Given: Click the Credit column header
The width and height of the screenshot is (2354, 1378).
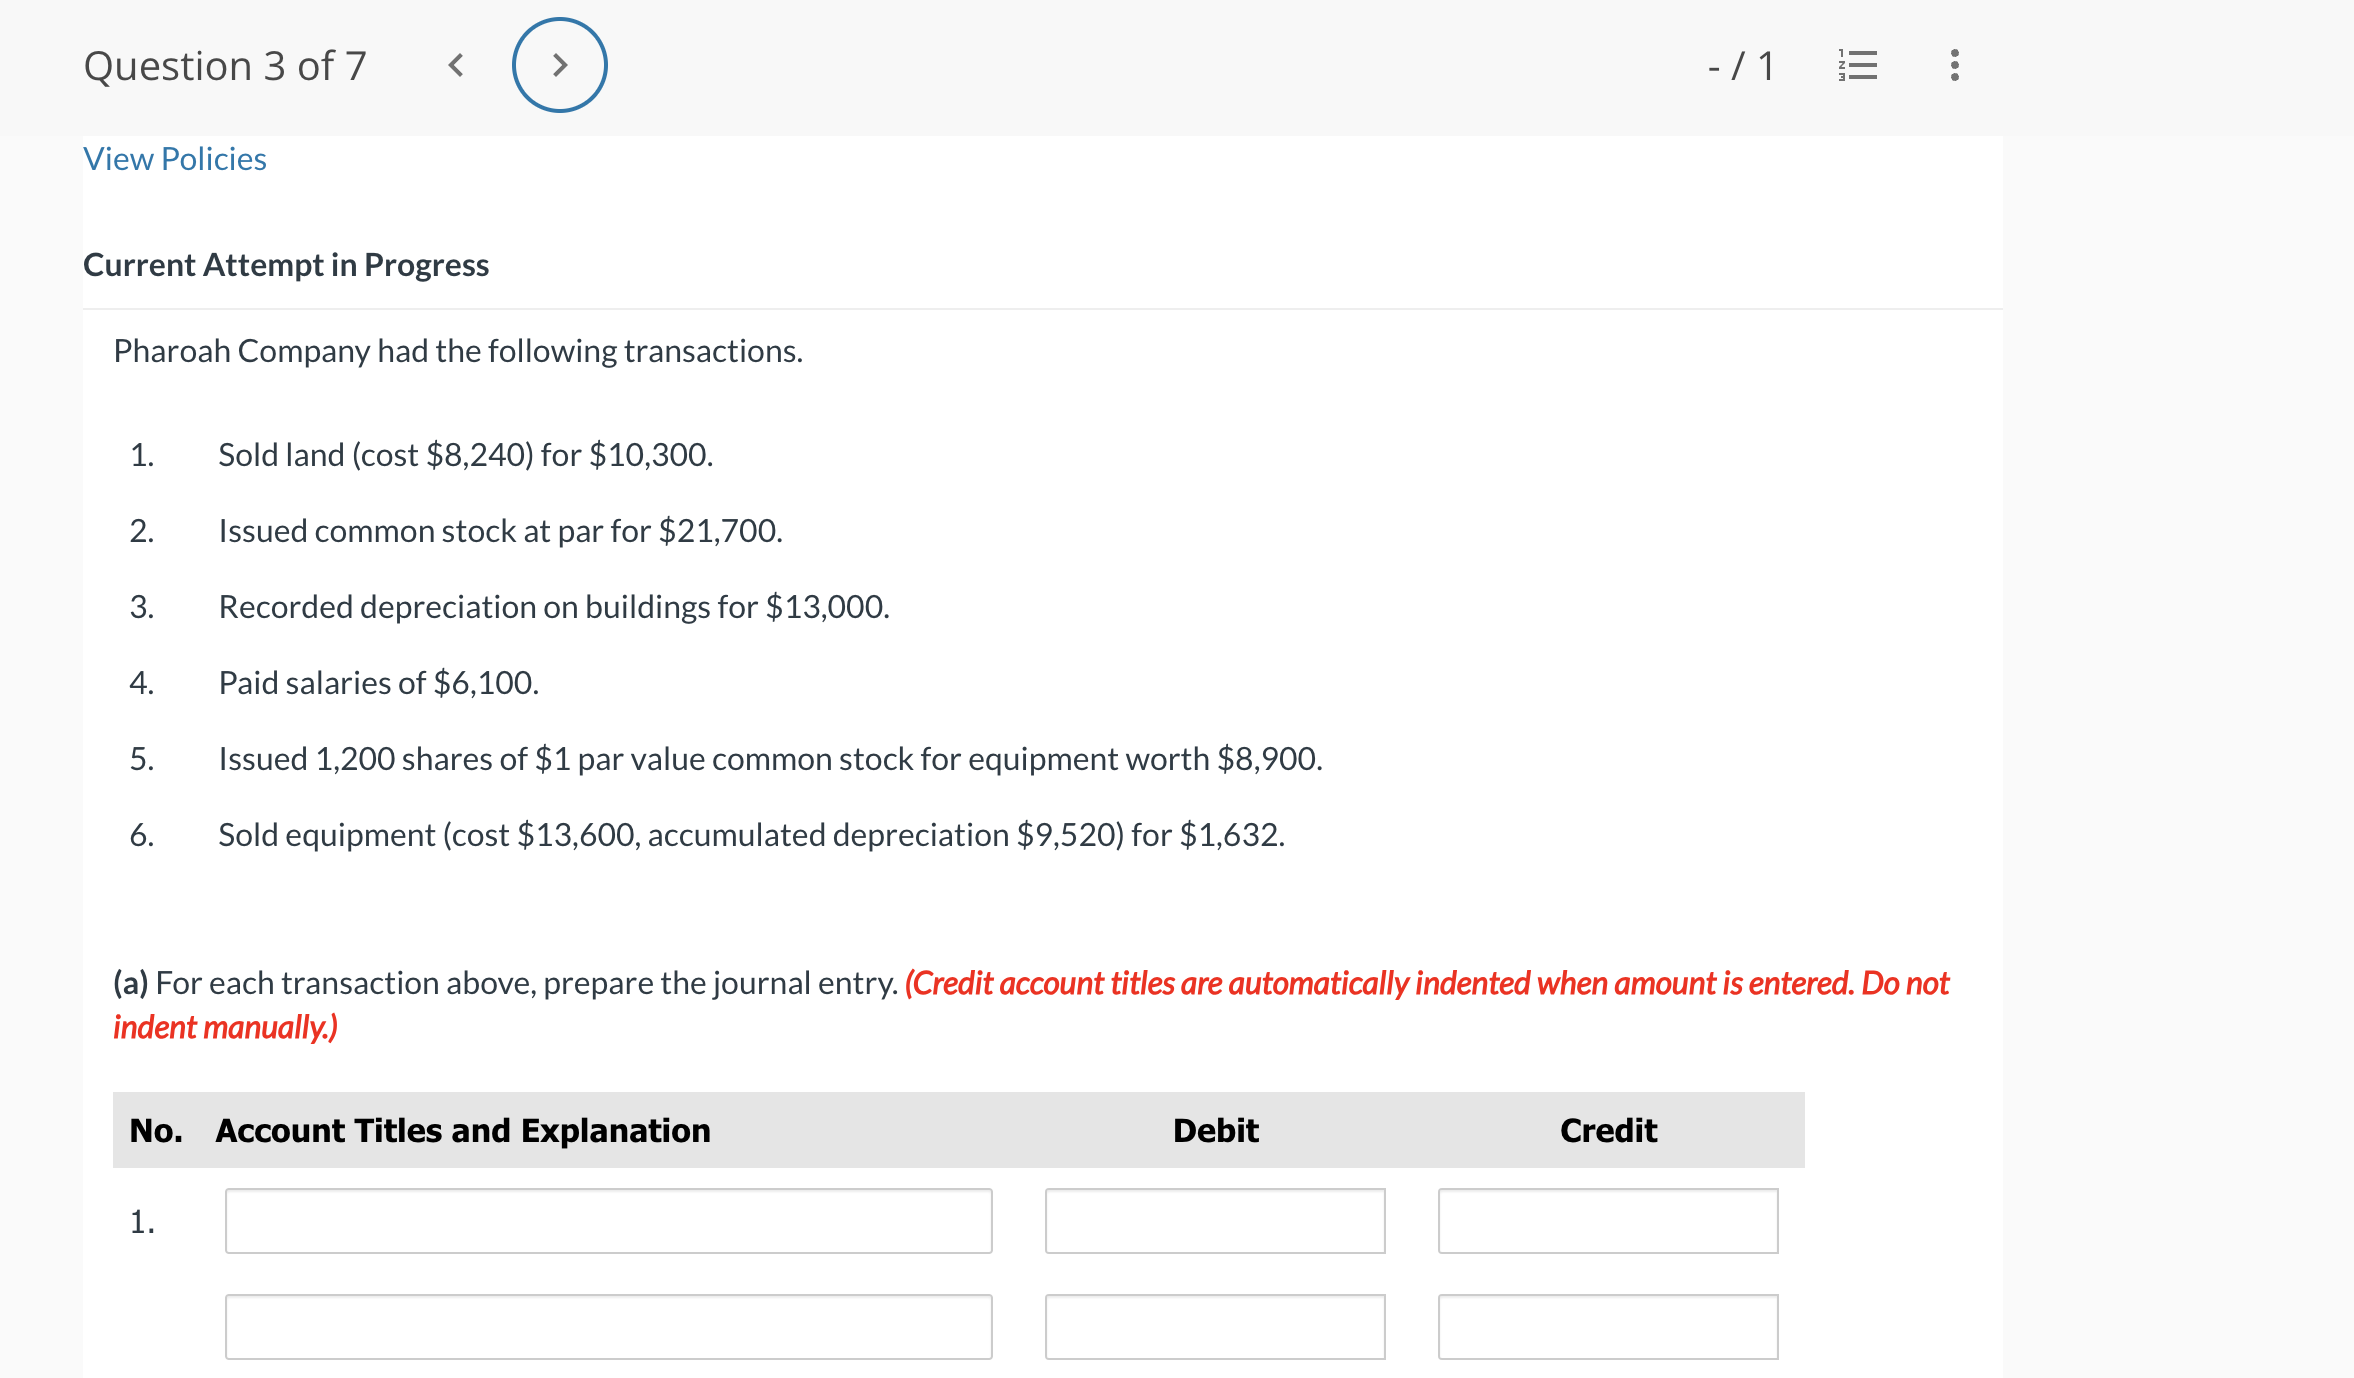Looking at the screenshot, I should (1608, 1130).
